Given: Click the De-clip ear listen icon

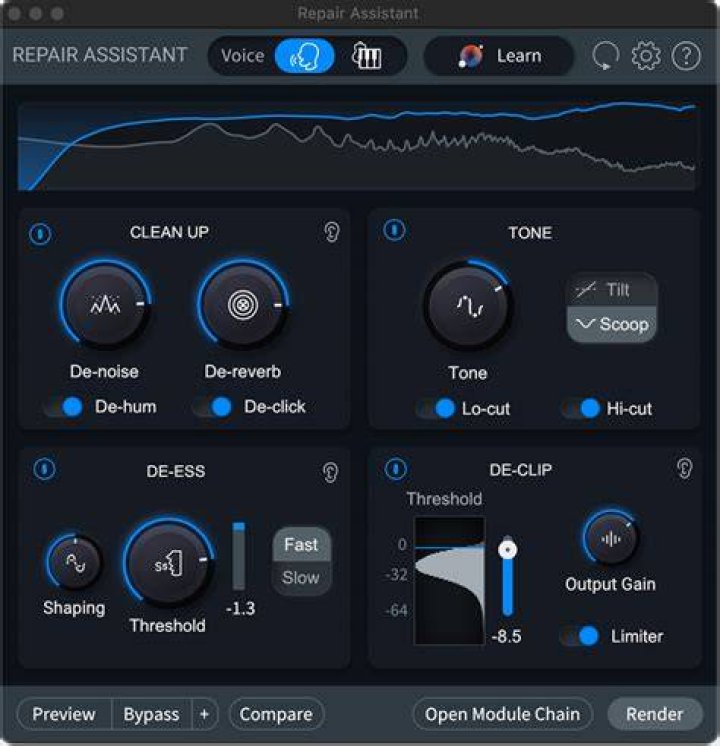Looking at the screenshot, I should (684, 469).
